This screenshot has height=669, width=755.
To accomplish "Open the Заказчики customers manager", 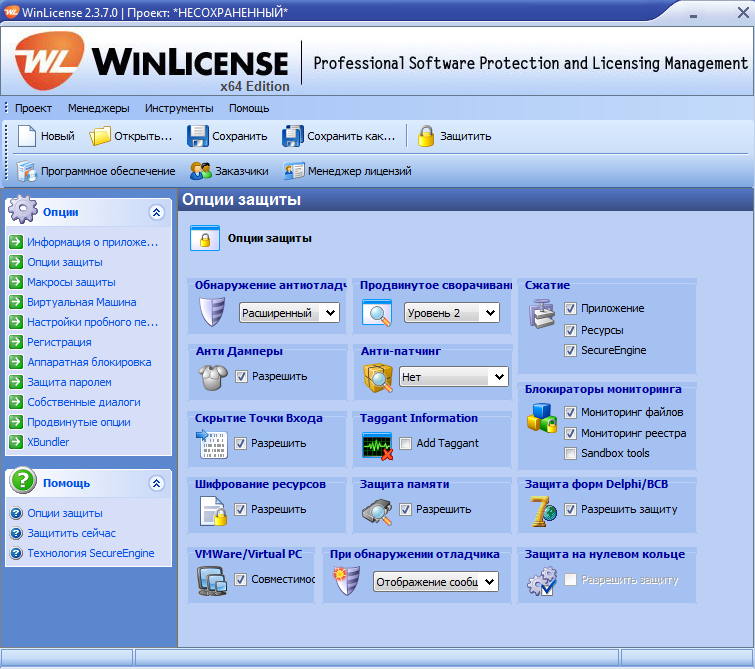I will [x=200, y=171].
